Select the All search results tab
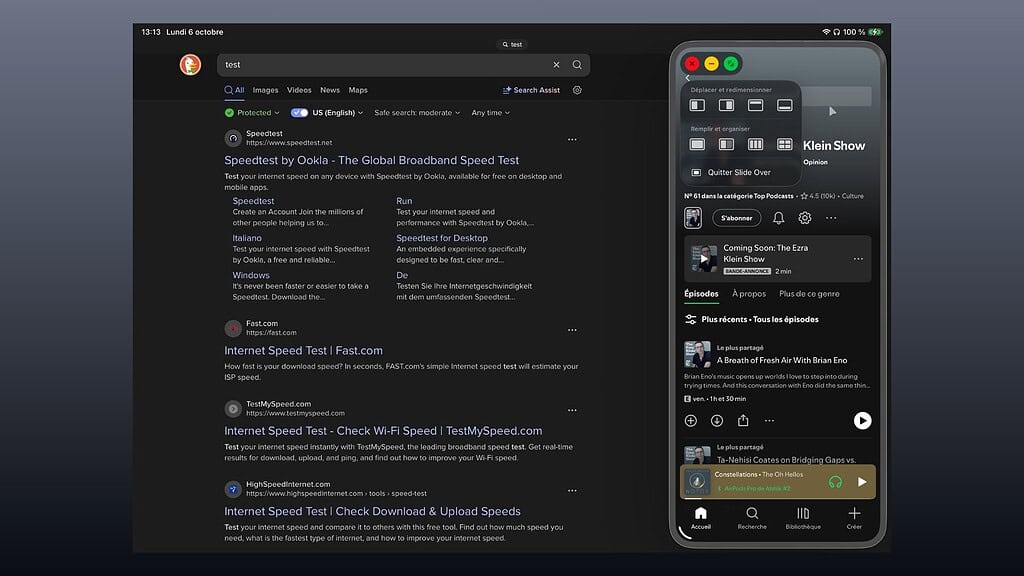The image size is (1024, 576). 234,90
